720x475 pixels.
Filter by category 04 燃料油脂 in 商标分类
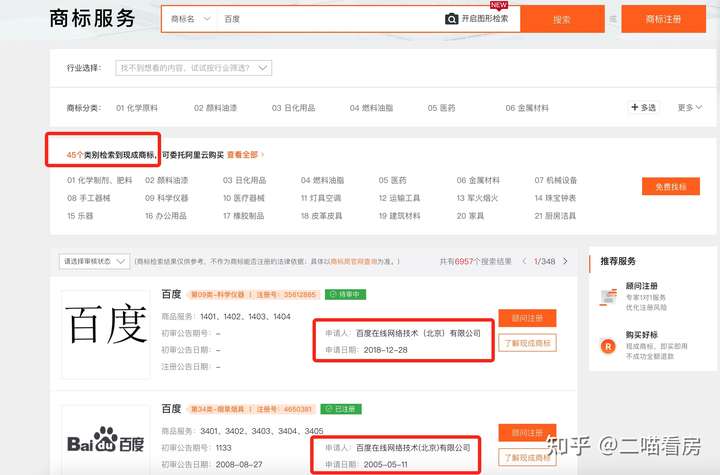[371, 108]
